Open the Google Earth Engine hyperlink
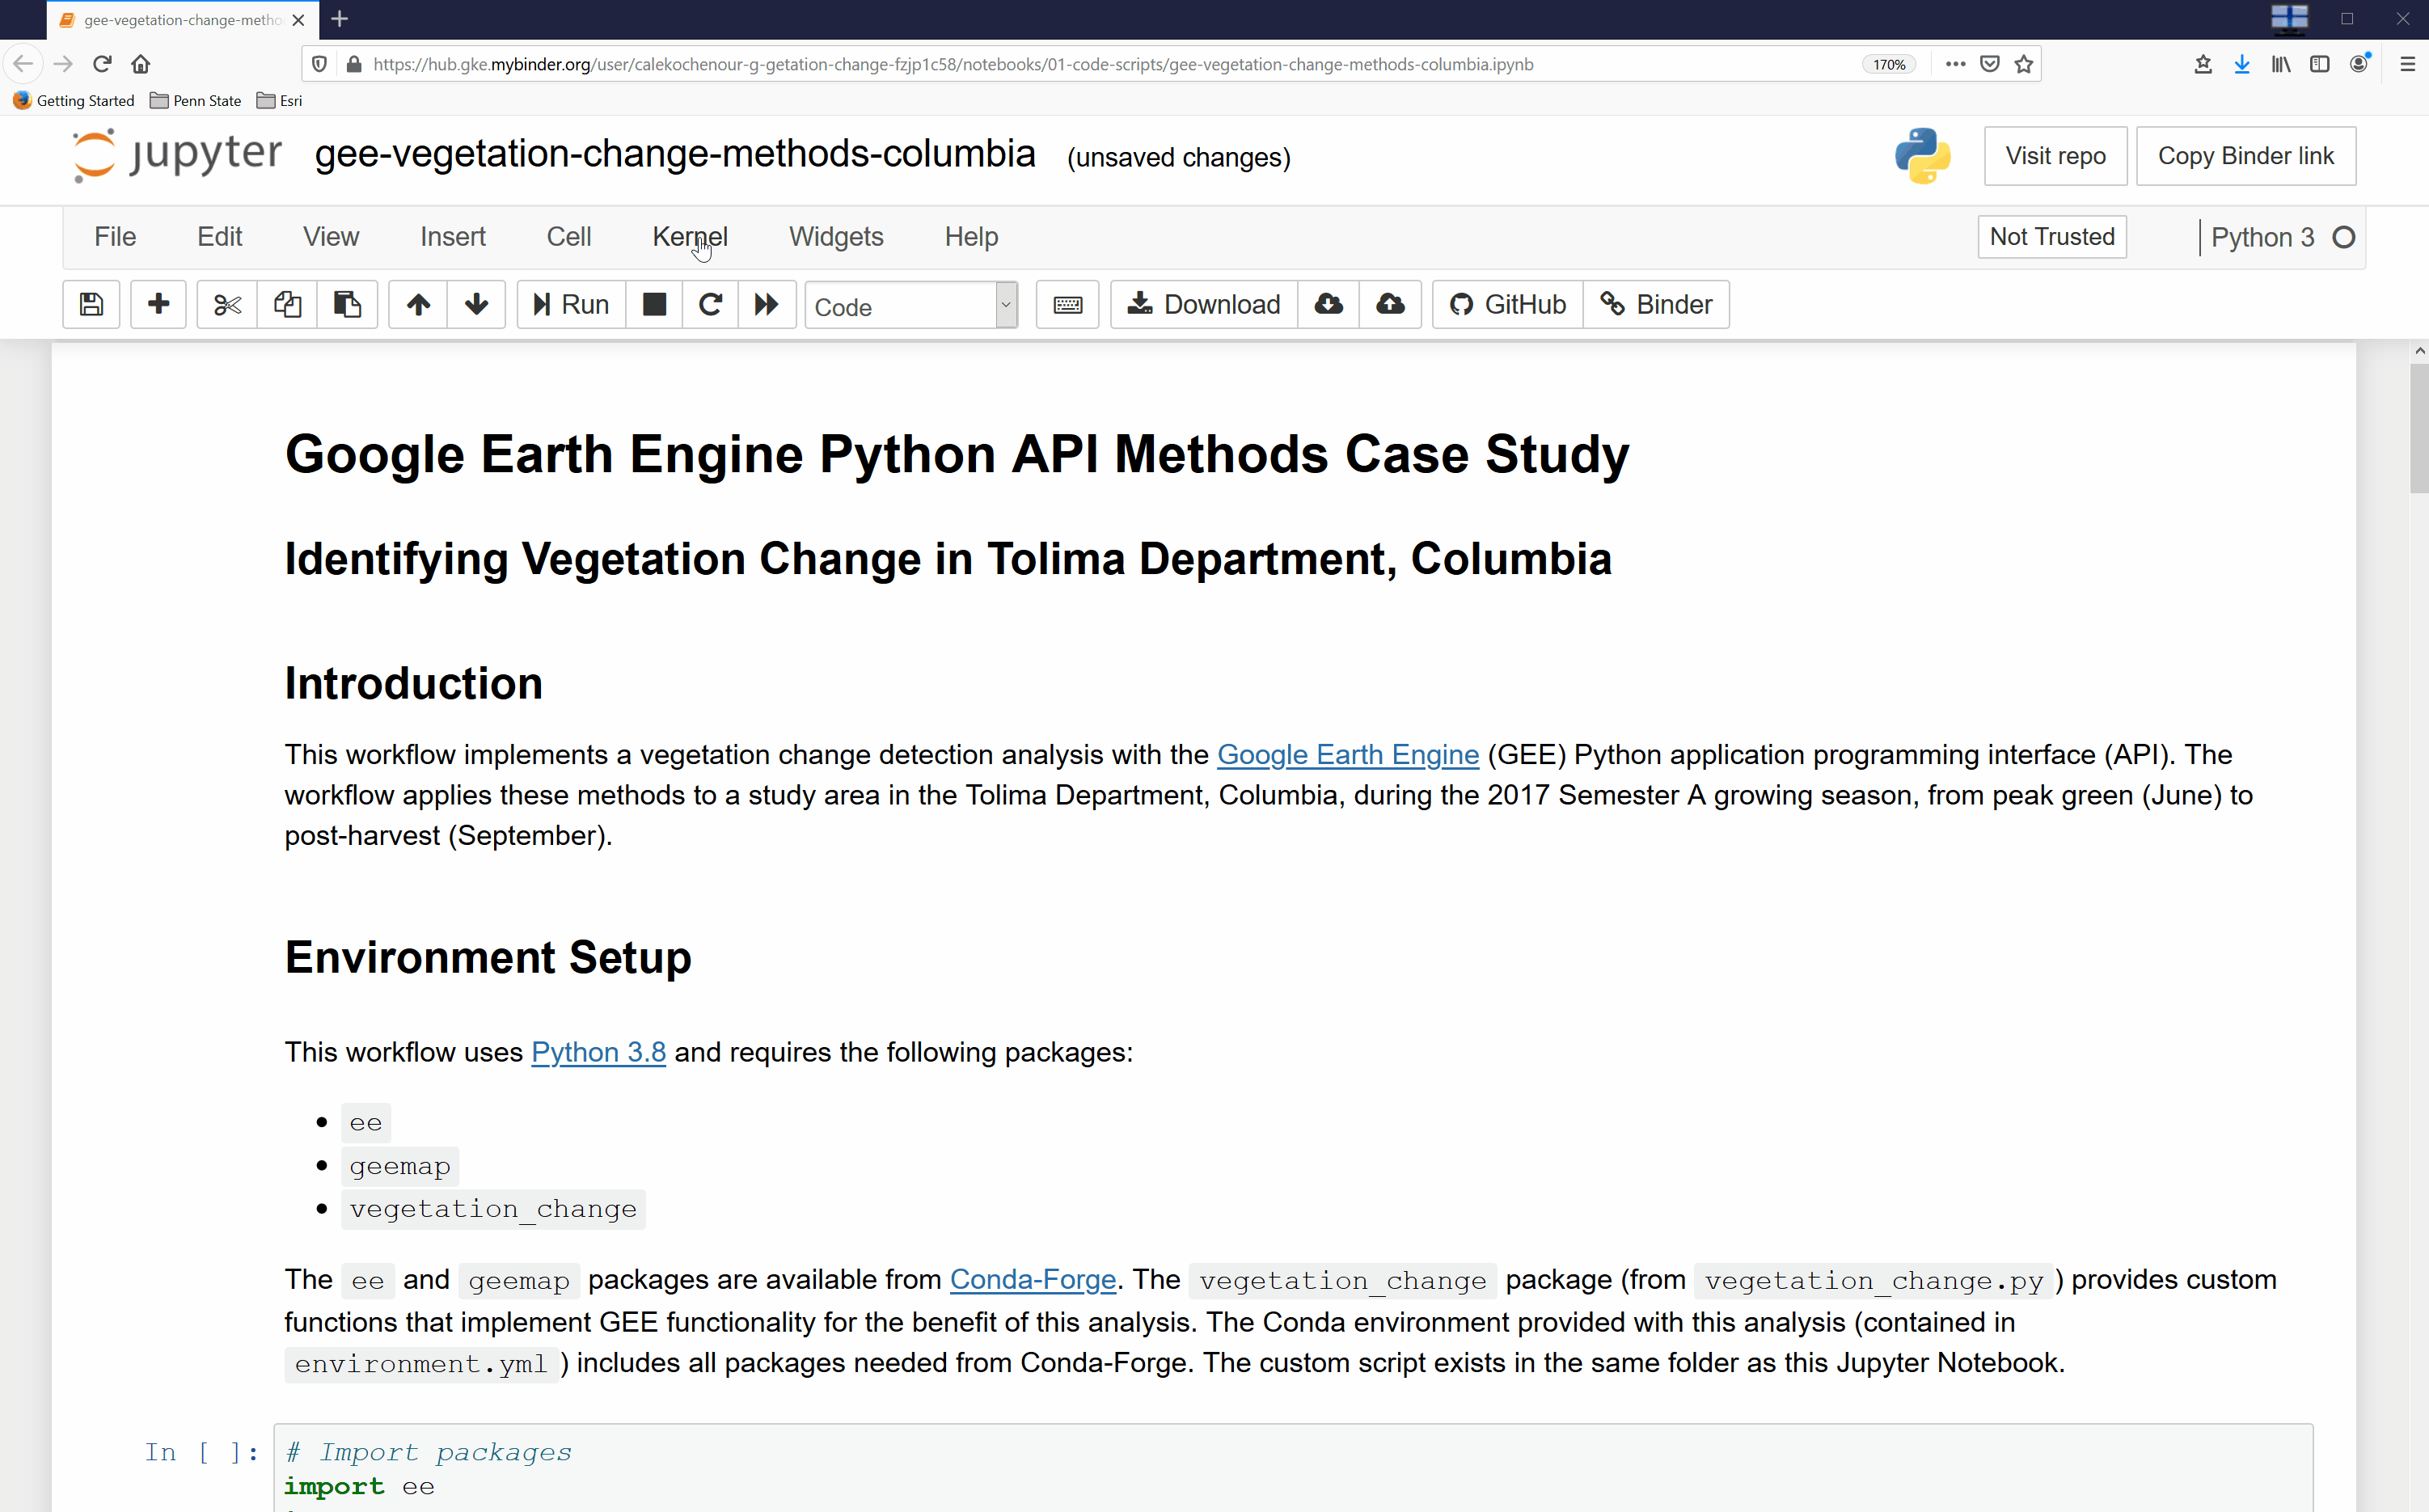The image size is (2429, 1512). (1348, 753)
